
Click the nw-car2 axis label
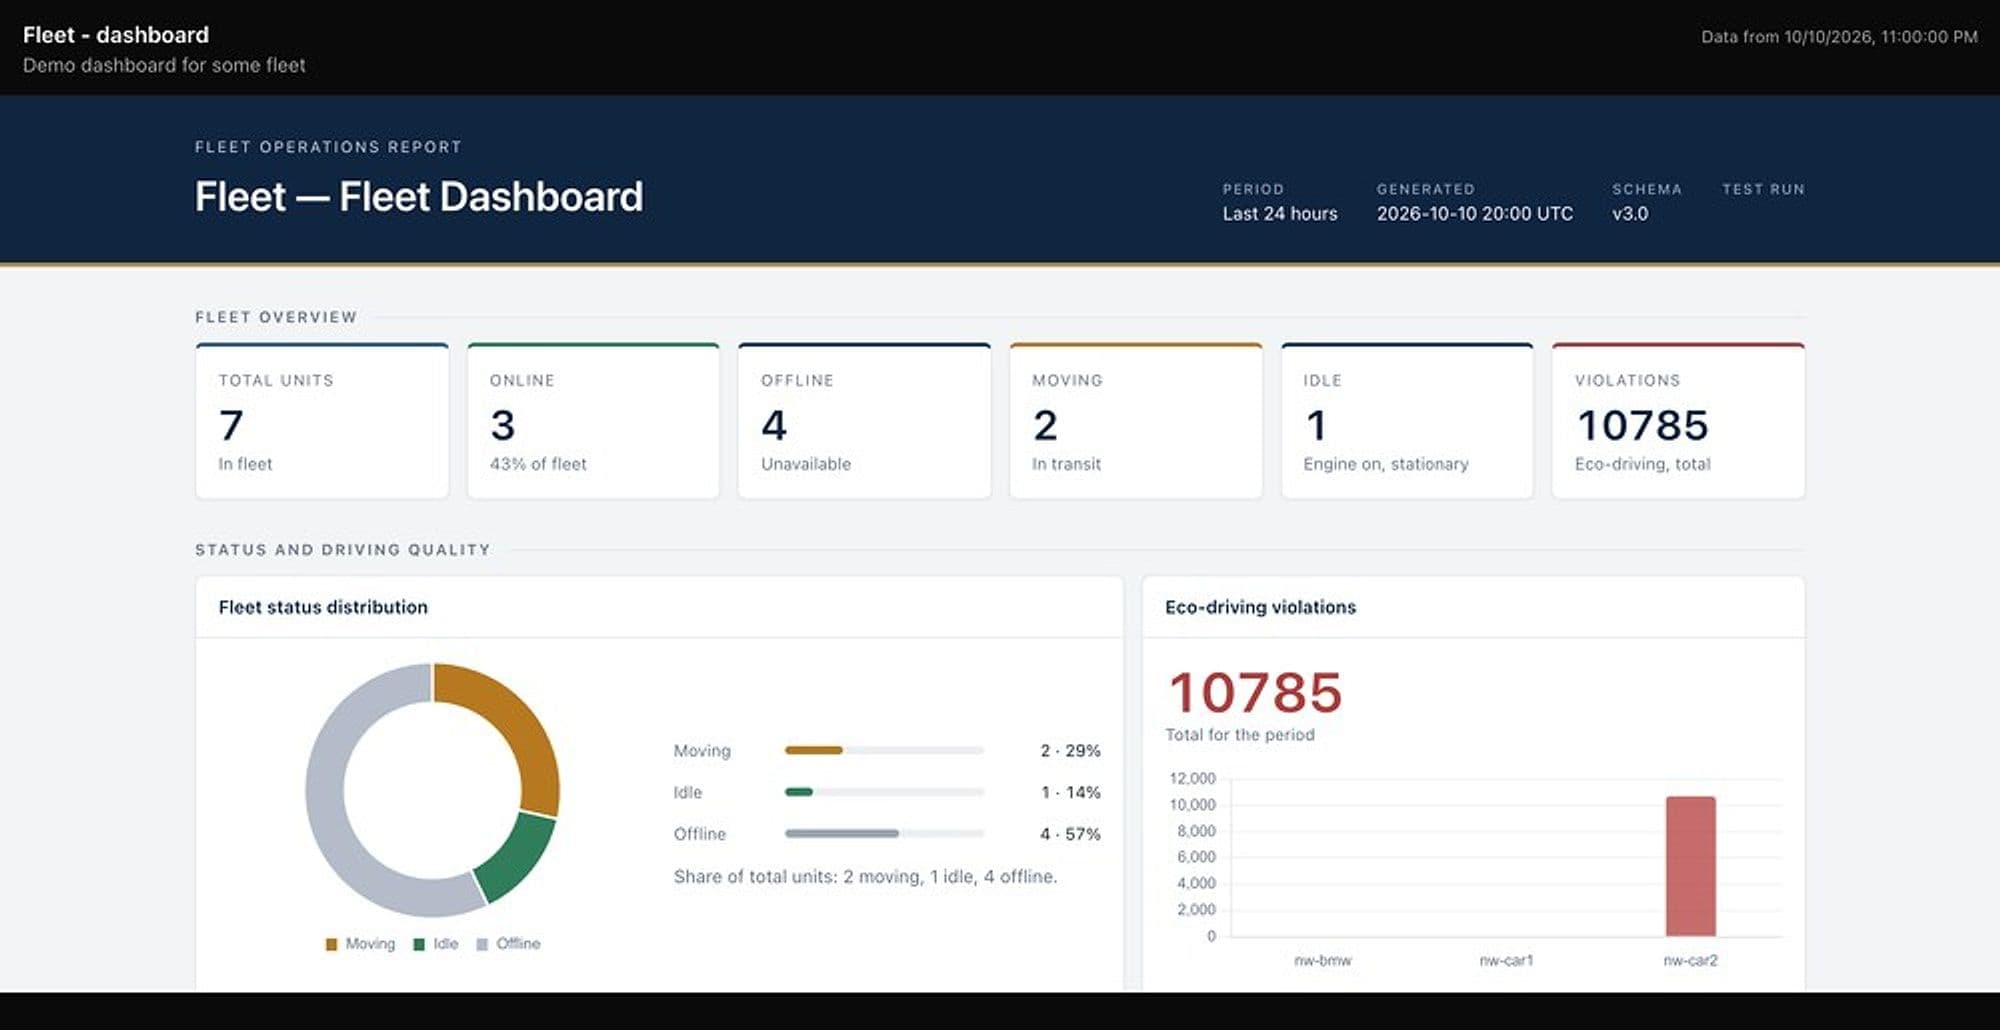(1690, 960)
